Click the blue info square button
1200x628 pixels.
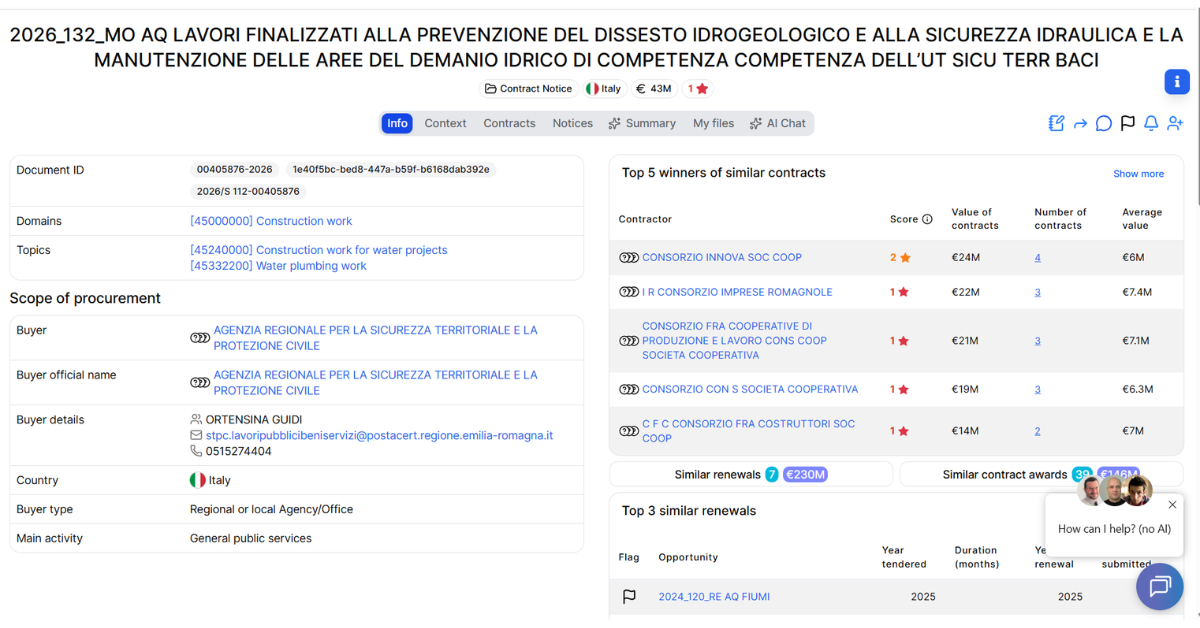pyautogui.click(x=1177, y=82)
